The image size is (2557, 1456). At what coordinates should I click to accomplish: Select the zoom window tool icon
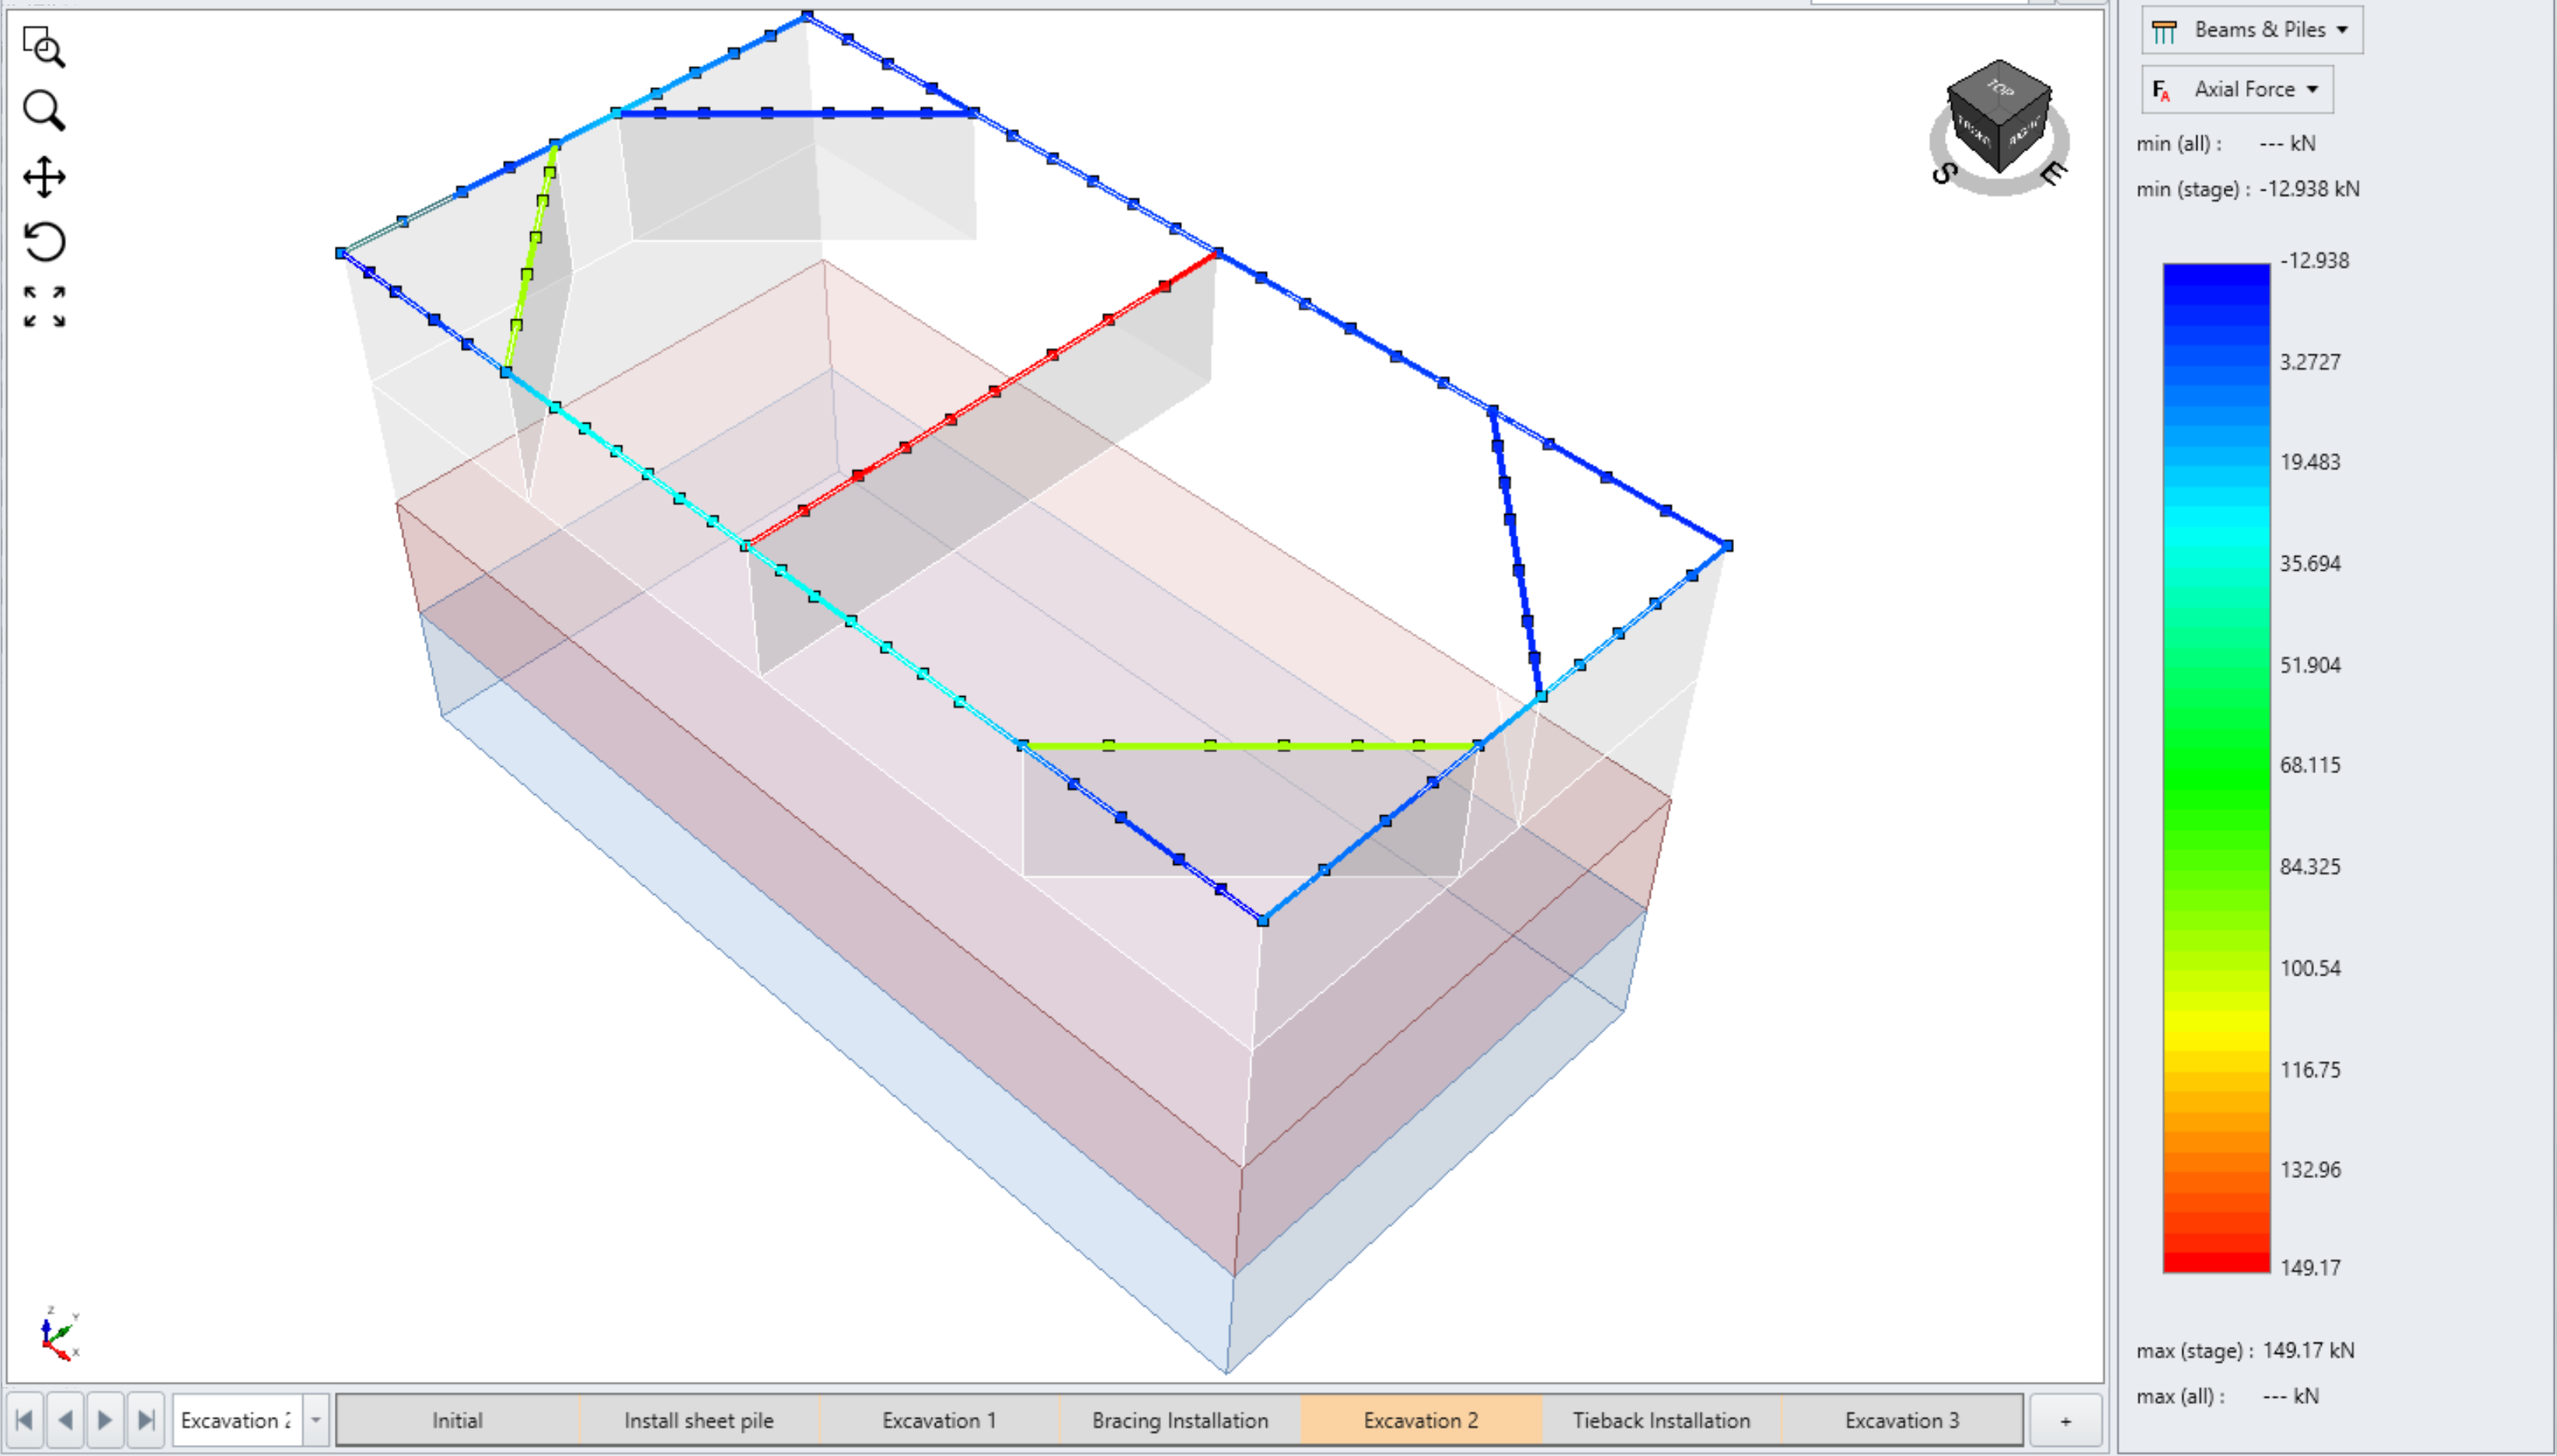pyautogui.click(x=44, y=47)
